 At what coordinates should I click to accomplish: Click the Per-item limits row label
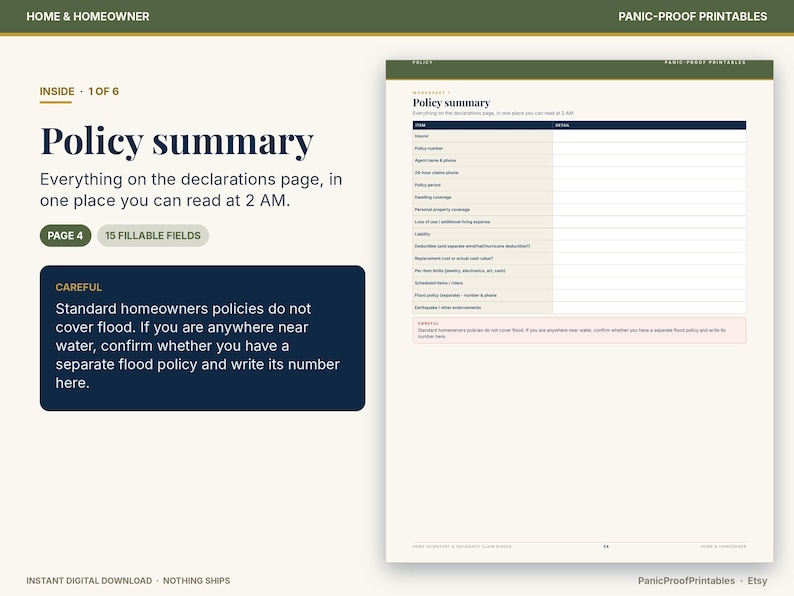click(x=460, y=270)
